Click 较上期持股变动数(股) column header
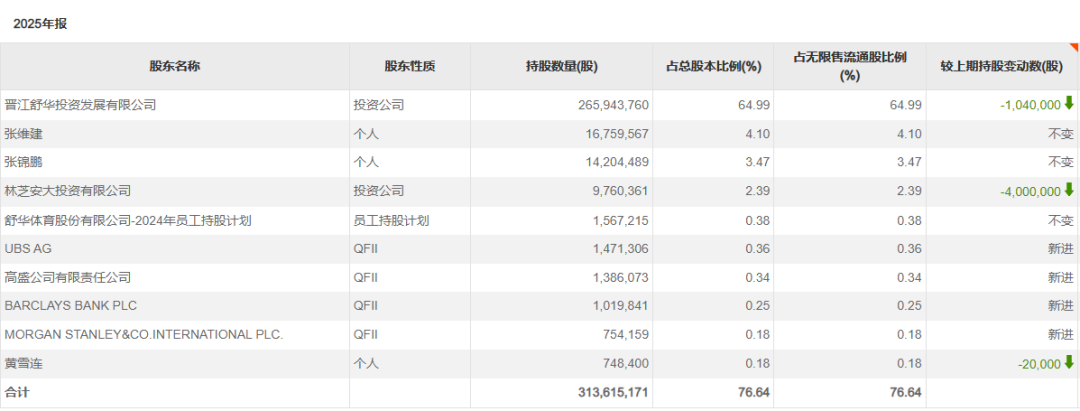 [x=1001, y=67]
